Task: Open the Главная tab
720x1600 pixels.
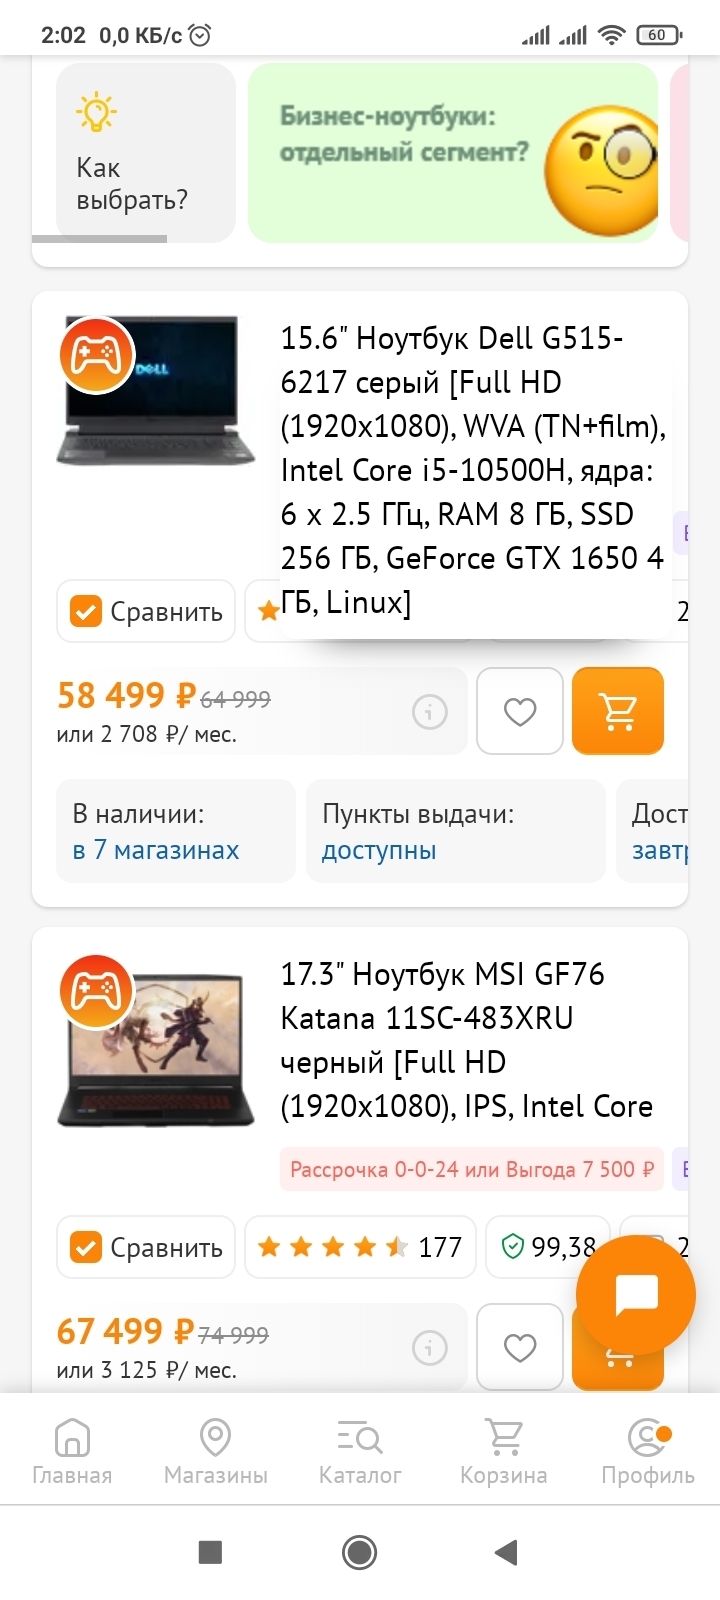Action: click(x=72, y=1450)
